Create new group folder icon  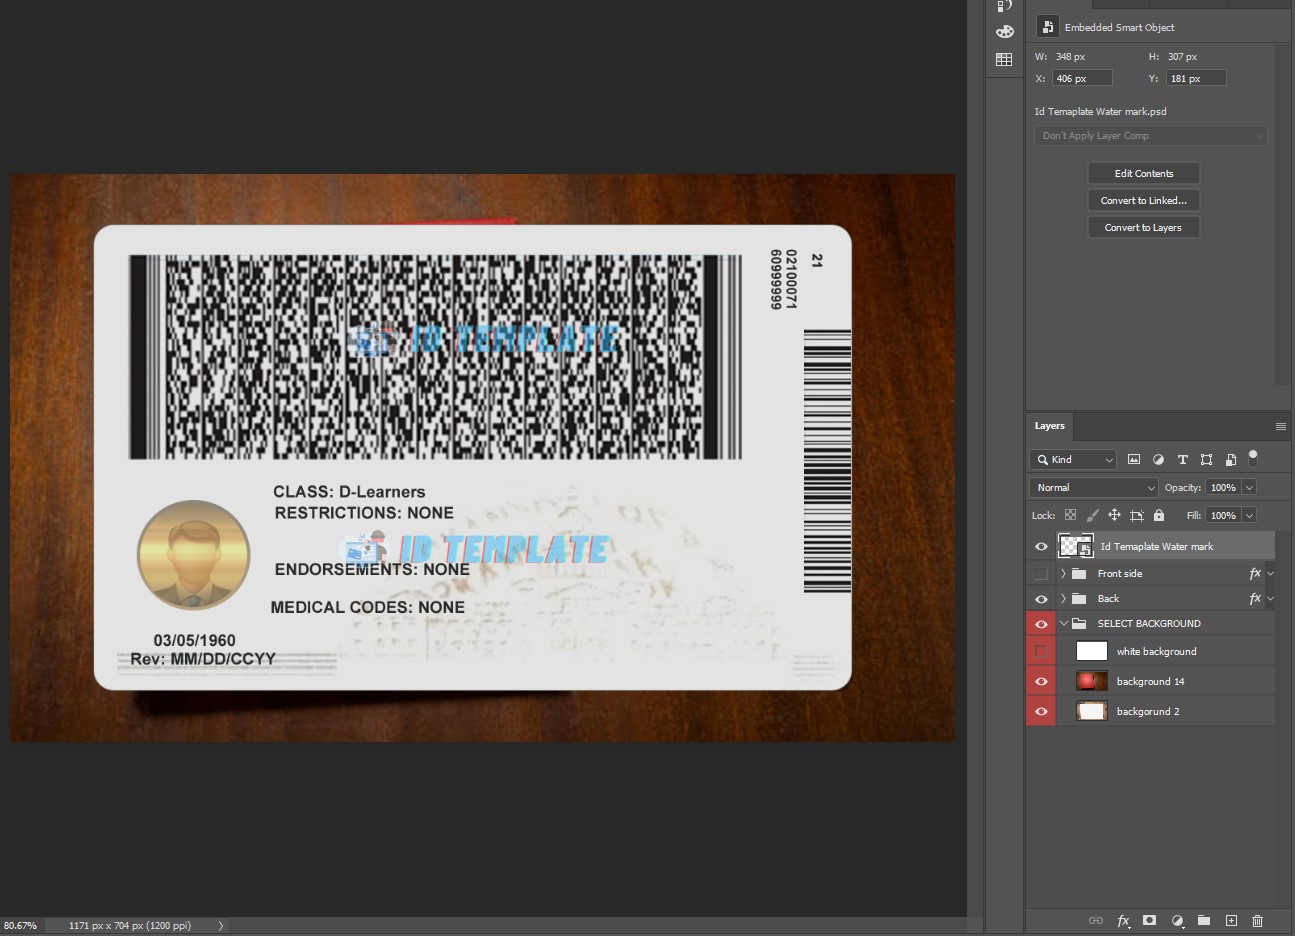coord(1204,920)
